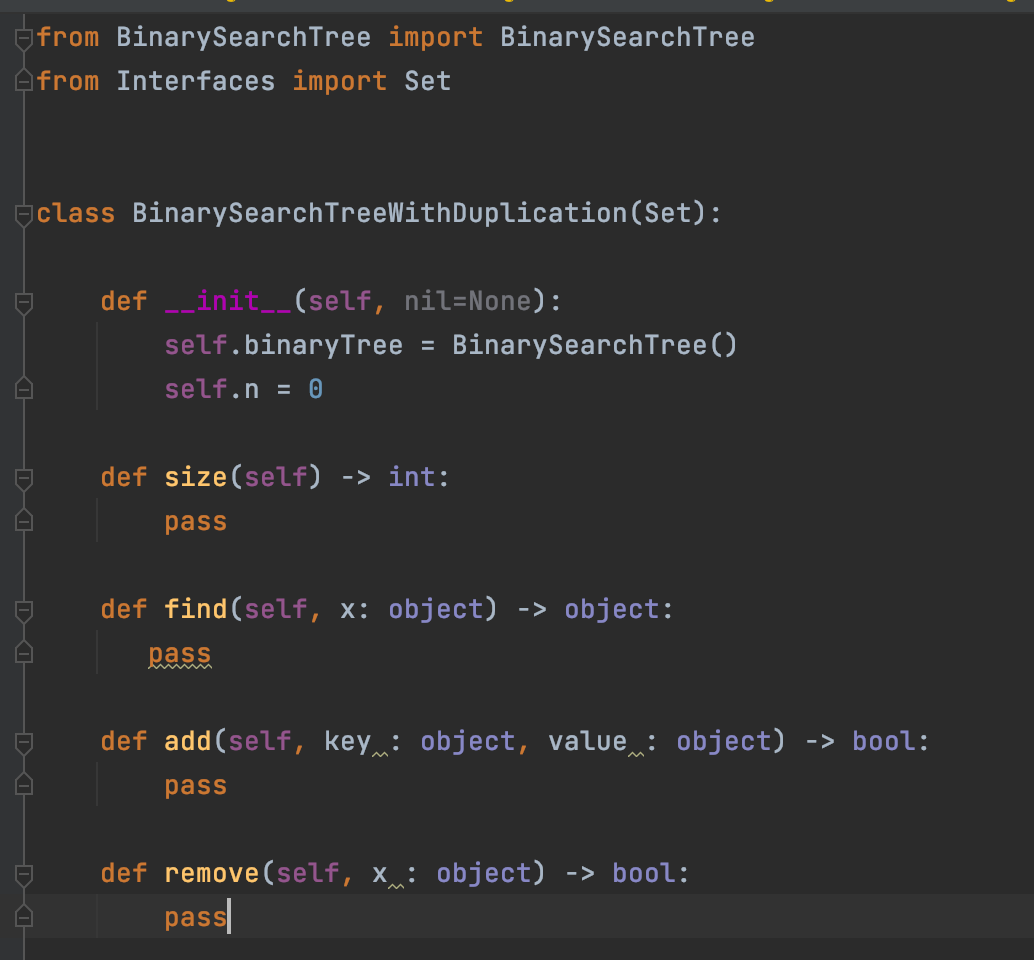Select the x parameter in remove method
This screenshot has width=1034, height=960.
[380, 873]
